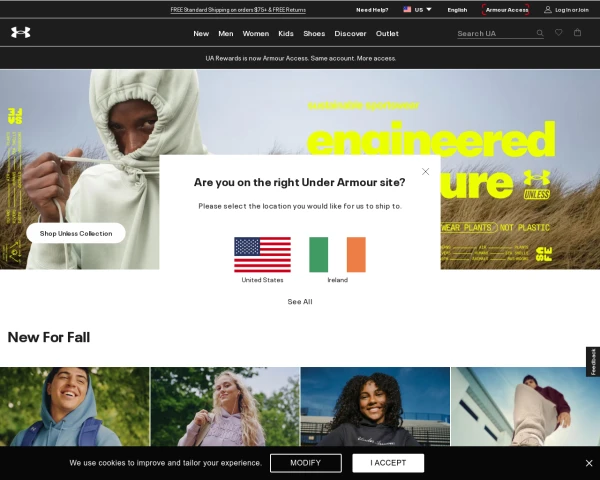Click the I ACCEPT cookies button

tap(388, 463)
